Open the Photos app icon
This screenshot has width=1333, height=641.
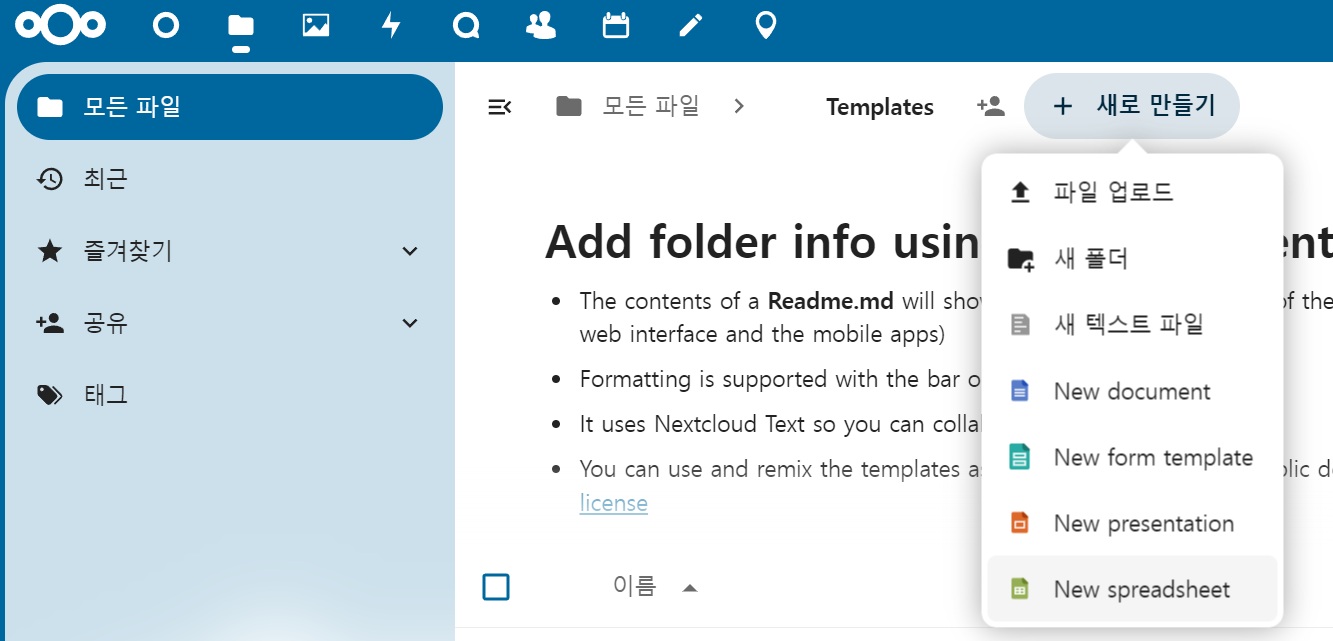[x=316, y=26]
